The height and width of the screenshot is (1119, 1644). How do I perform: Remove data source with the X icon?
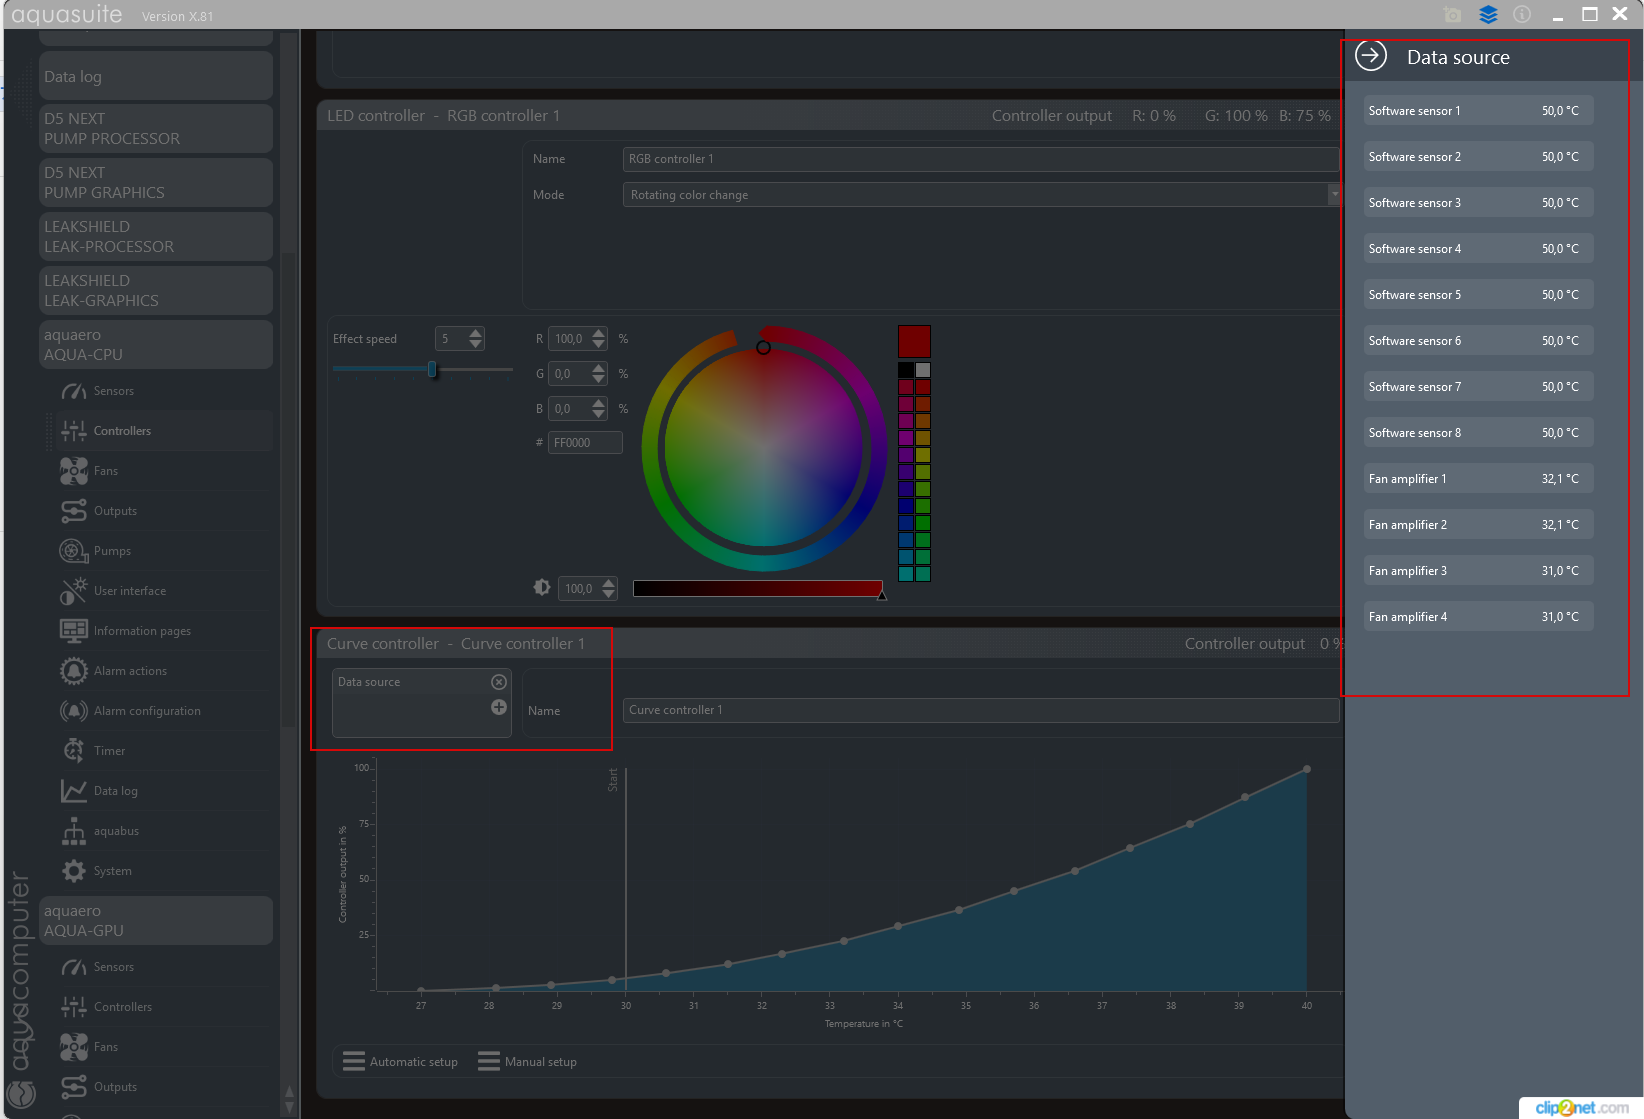click(x=499, y=682)
